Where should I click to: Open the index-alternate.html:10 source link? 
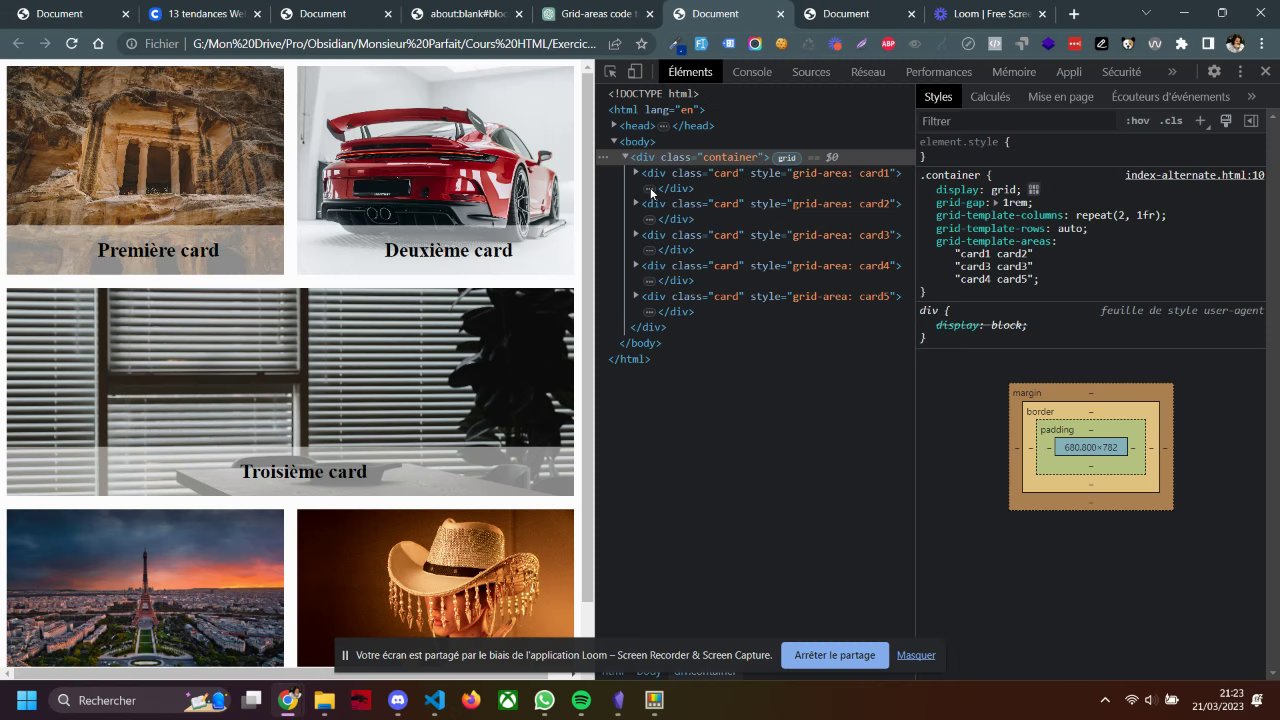pyautogui.click(x=1194, y=175)
